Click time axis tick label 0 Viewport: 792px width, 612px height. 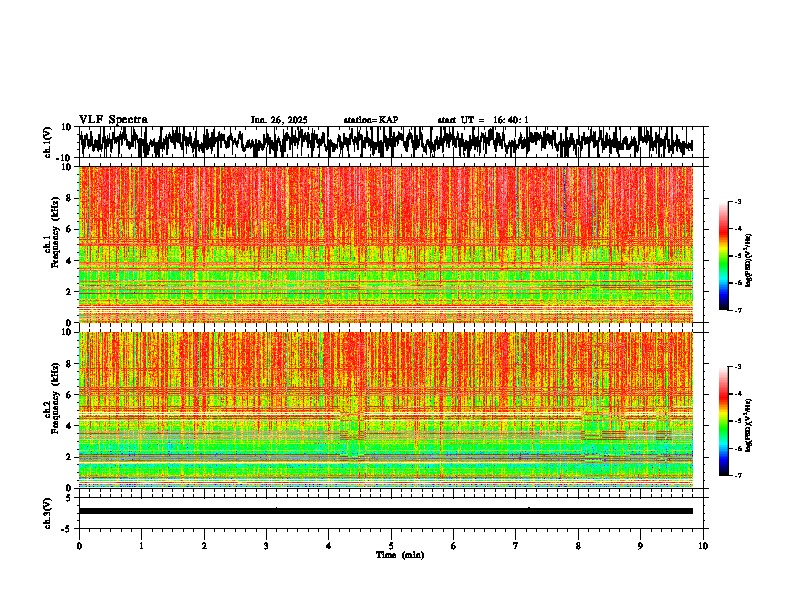coord(79,546)
